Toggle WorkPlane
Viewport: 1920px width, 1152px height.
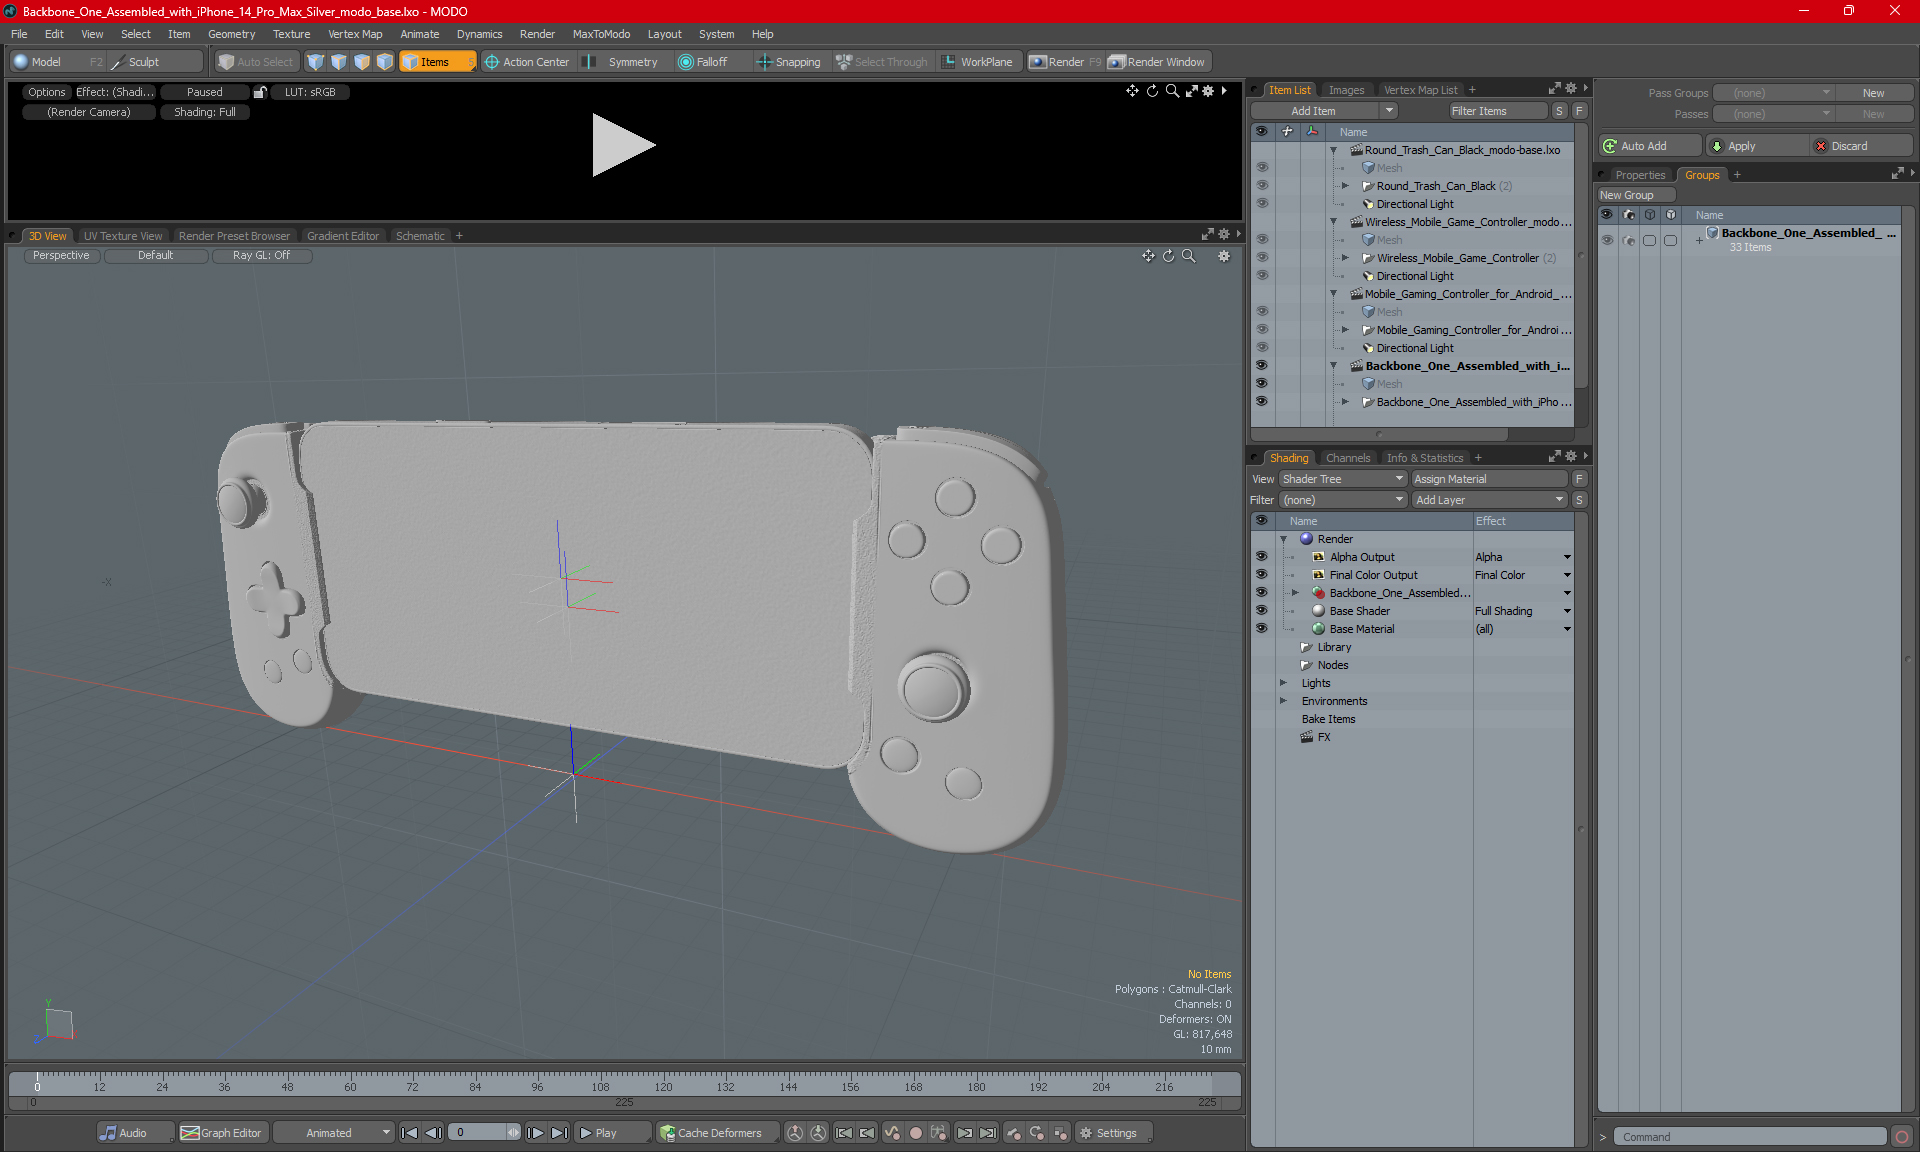tap(977, 62)
